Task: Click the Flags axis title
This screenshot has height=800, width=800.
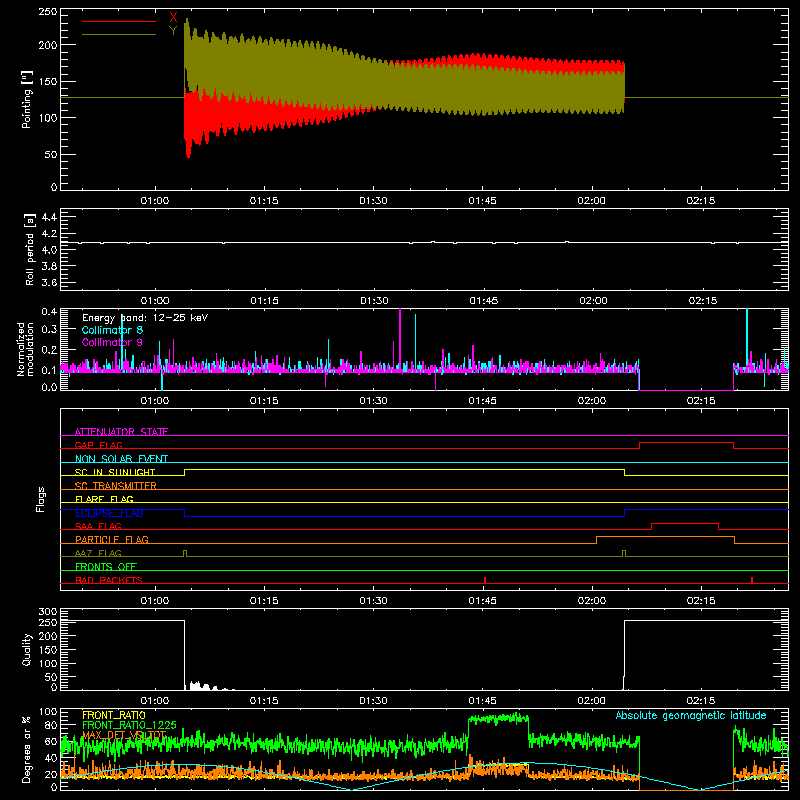Action: tap(41, 499)
